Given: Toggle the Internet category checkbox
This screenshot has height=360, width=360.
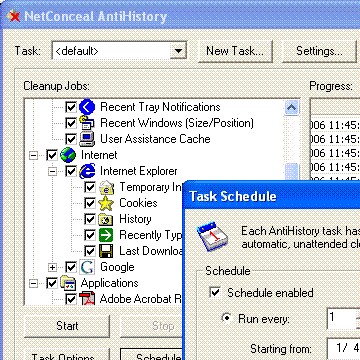Looking at the screenshot, I should [52, 155].
